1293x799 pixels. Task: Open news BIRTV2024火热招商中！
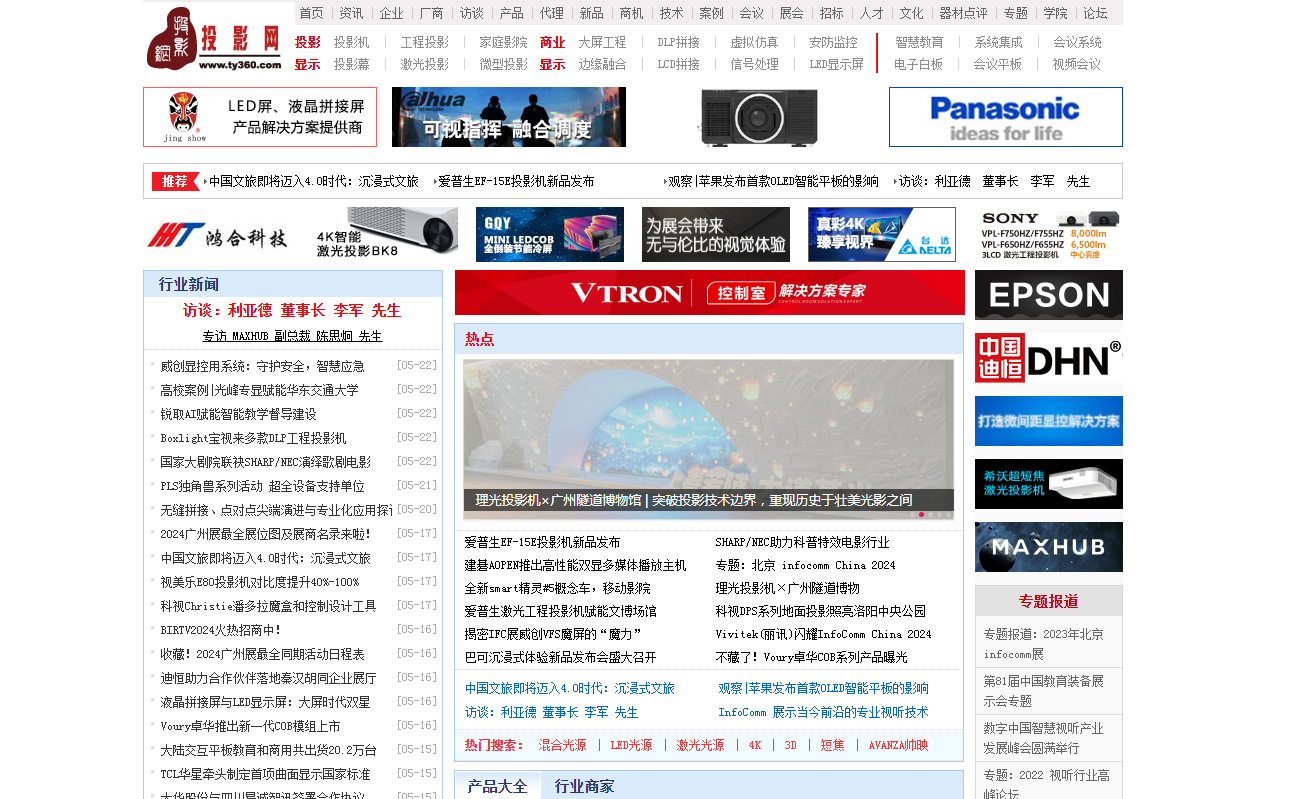(222, 630)
